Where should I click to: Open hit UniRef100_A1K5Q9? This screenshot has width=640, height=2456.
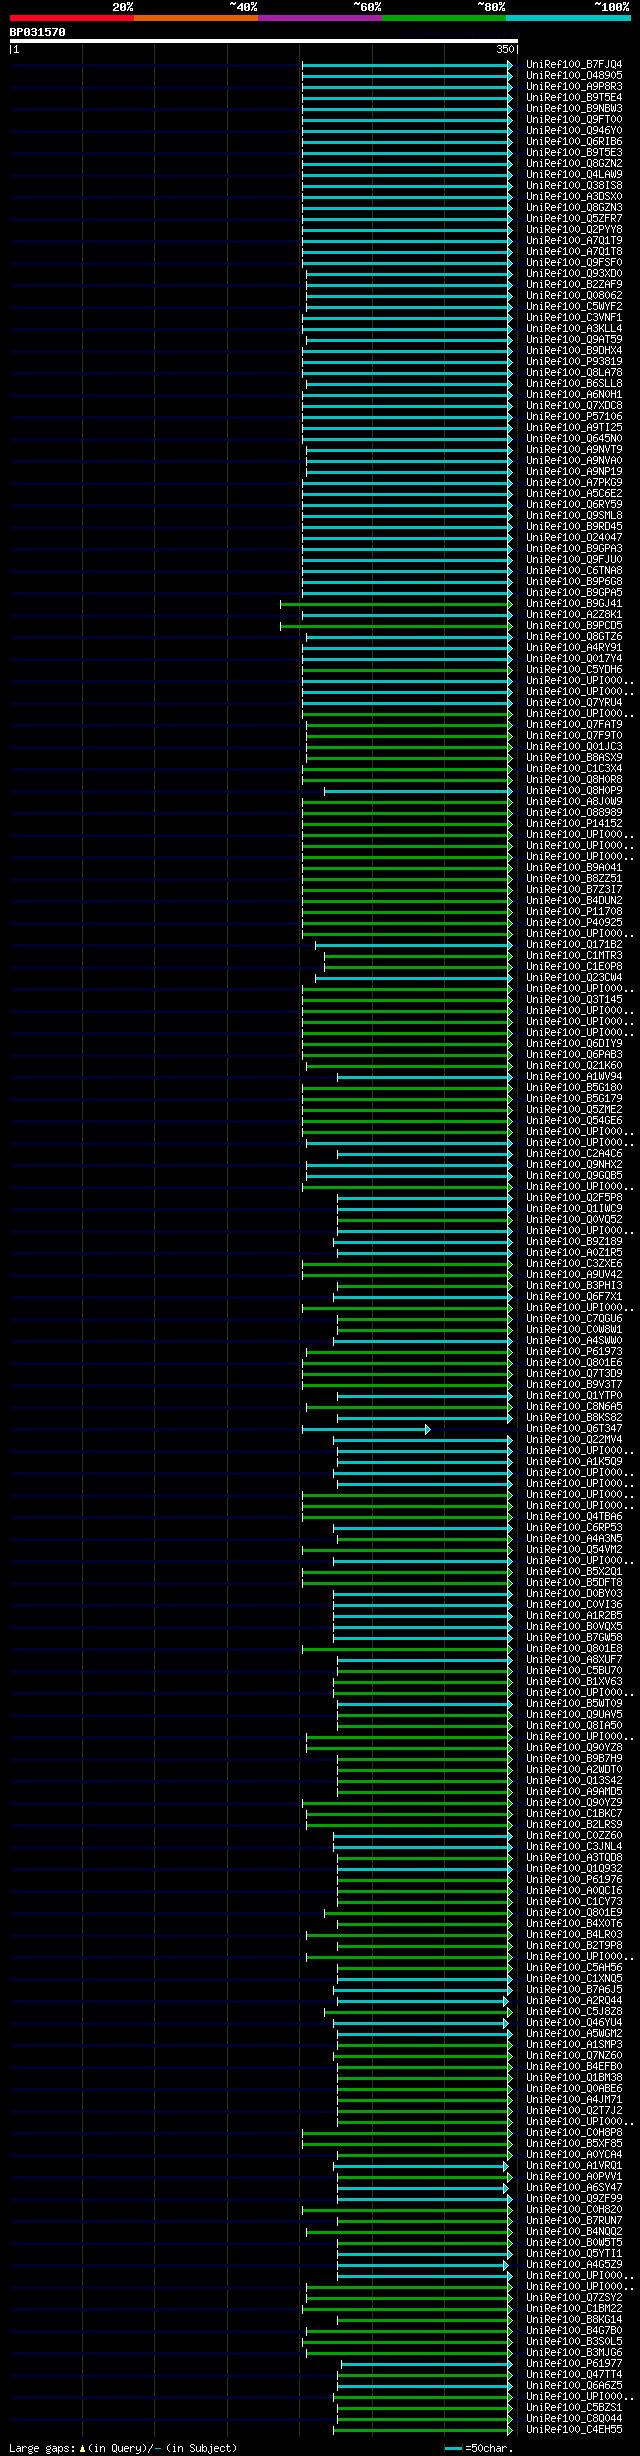pyautogui.click(x=574, y=1461)
